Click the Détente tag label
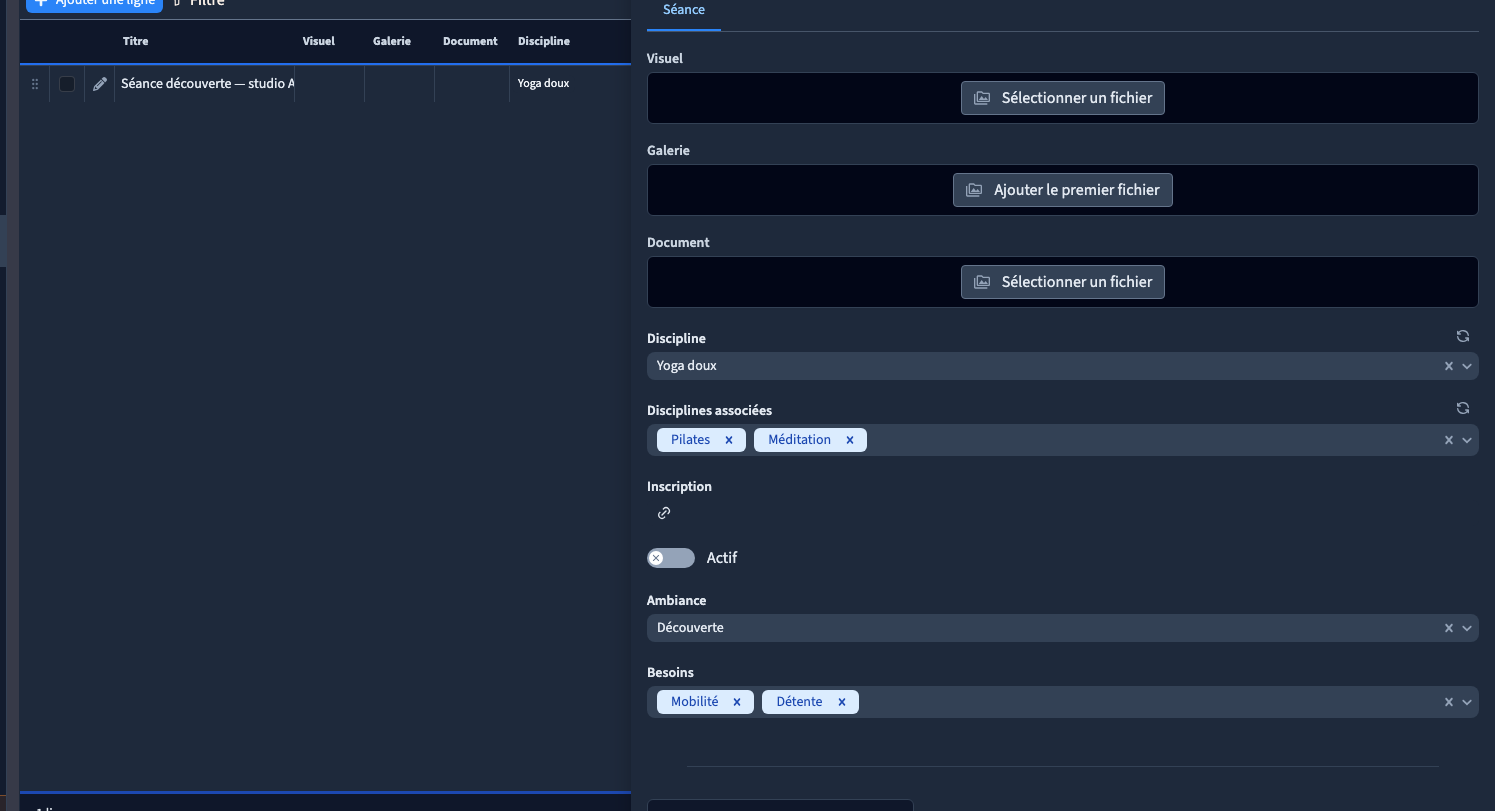This screenshot has height=811, width=1495. click(799, 702)
